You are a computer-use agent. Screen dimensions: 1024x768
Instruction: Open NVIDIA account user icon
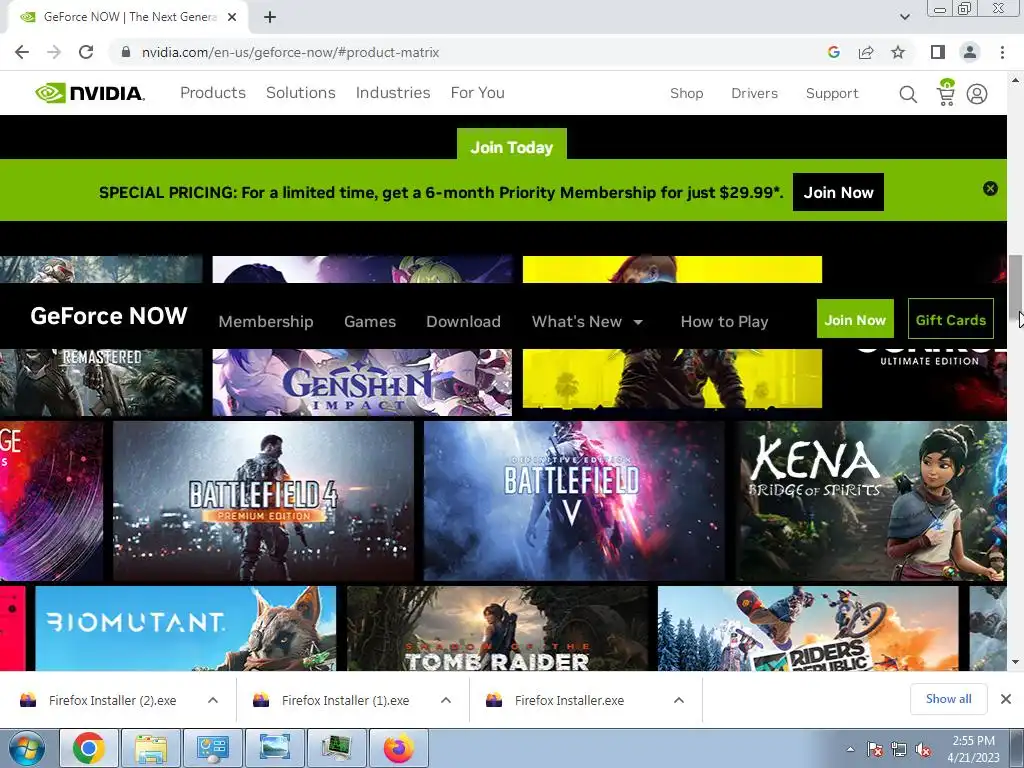[x=977, y=94]
